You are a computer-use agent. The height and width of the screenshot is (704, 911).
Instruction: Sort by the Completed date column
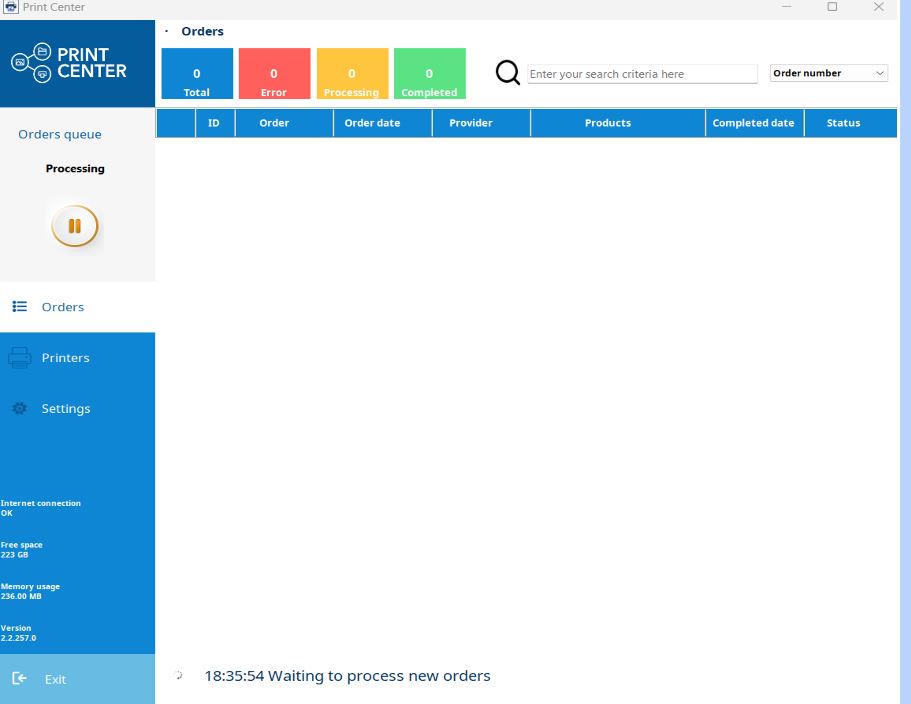tap(753, 123)
